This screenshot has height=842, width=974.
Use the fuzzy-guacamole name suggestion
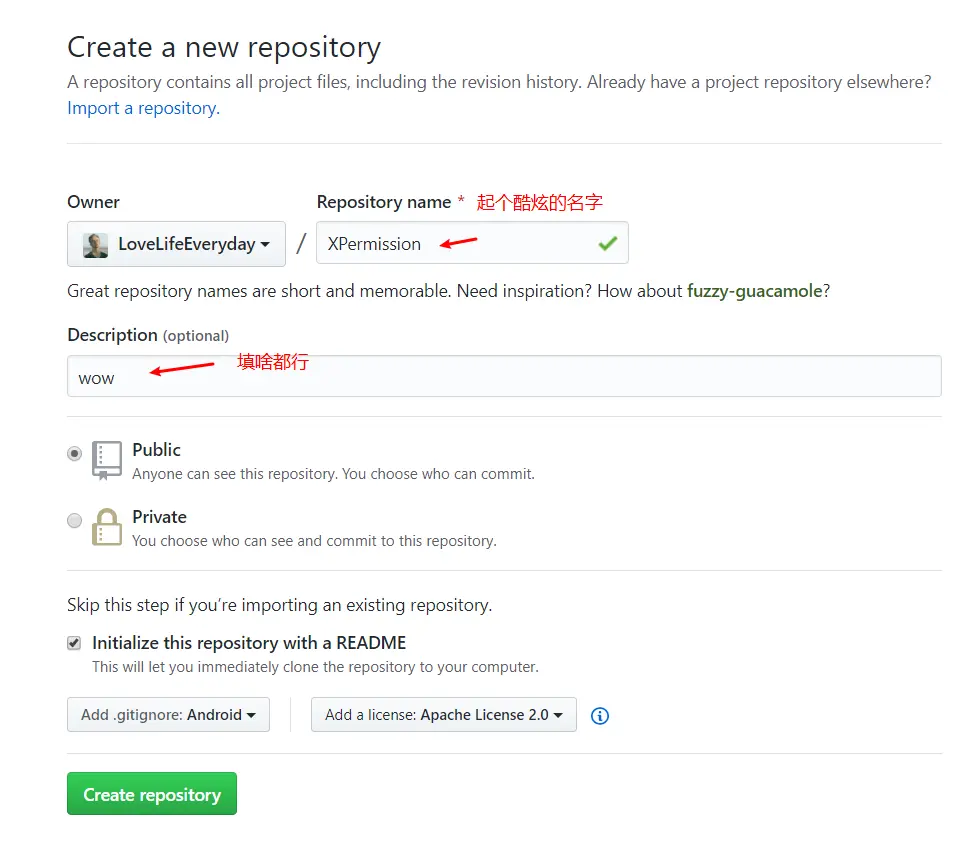point(755,291)
